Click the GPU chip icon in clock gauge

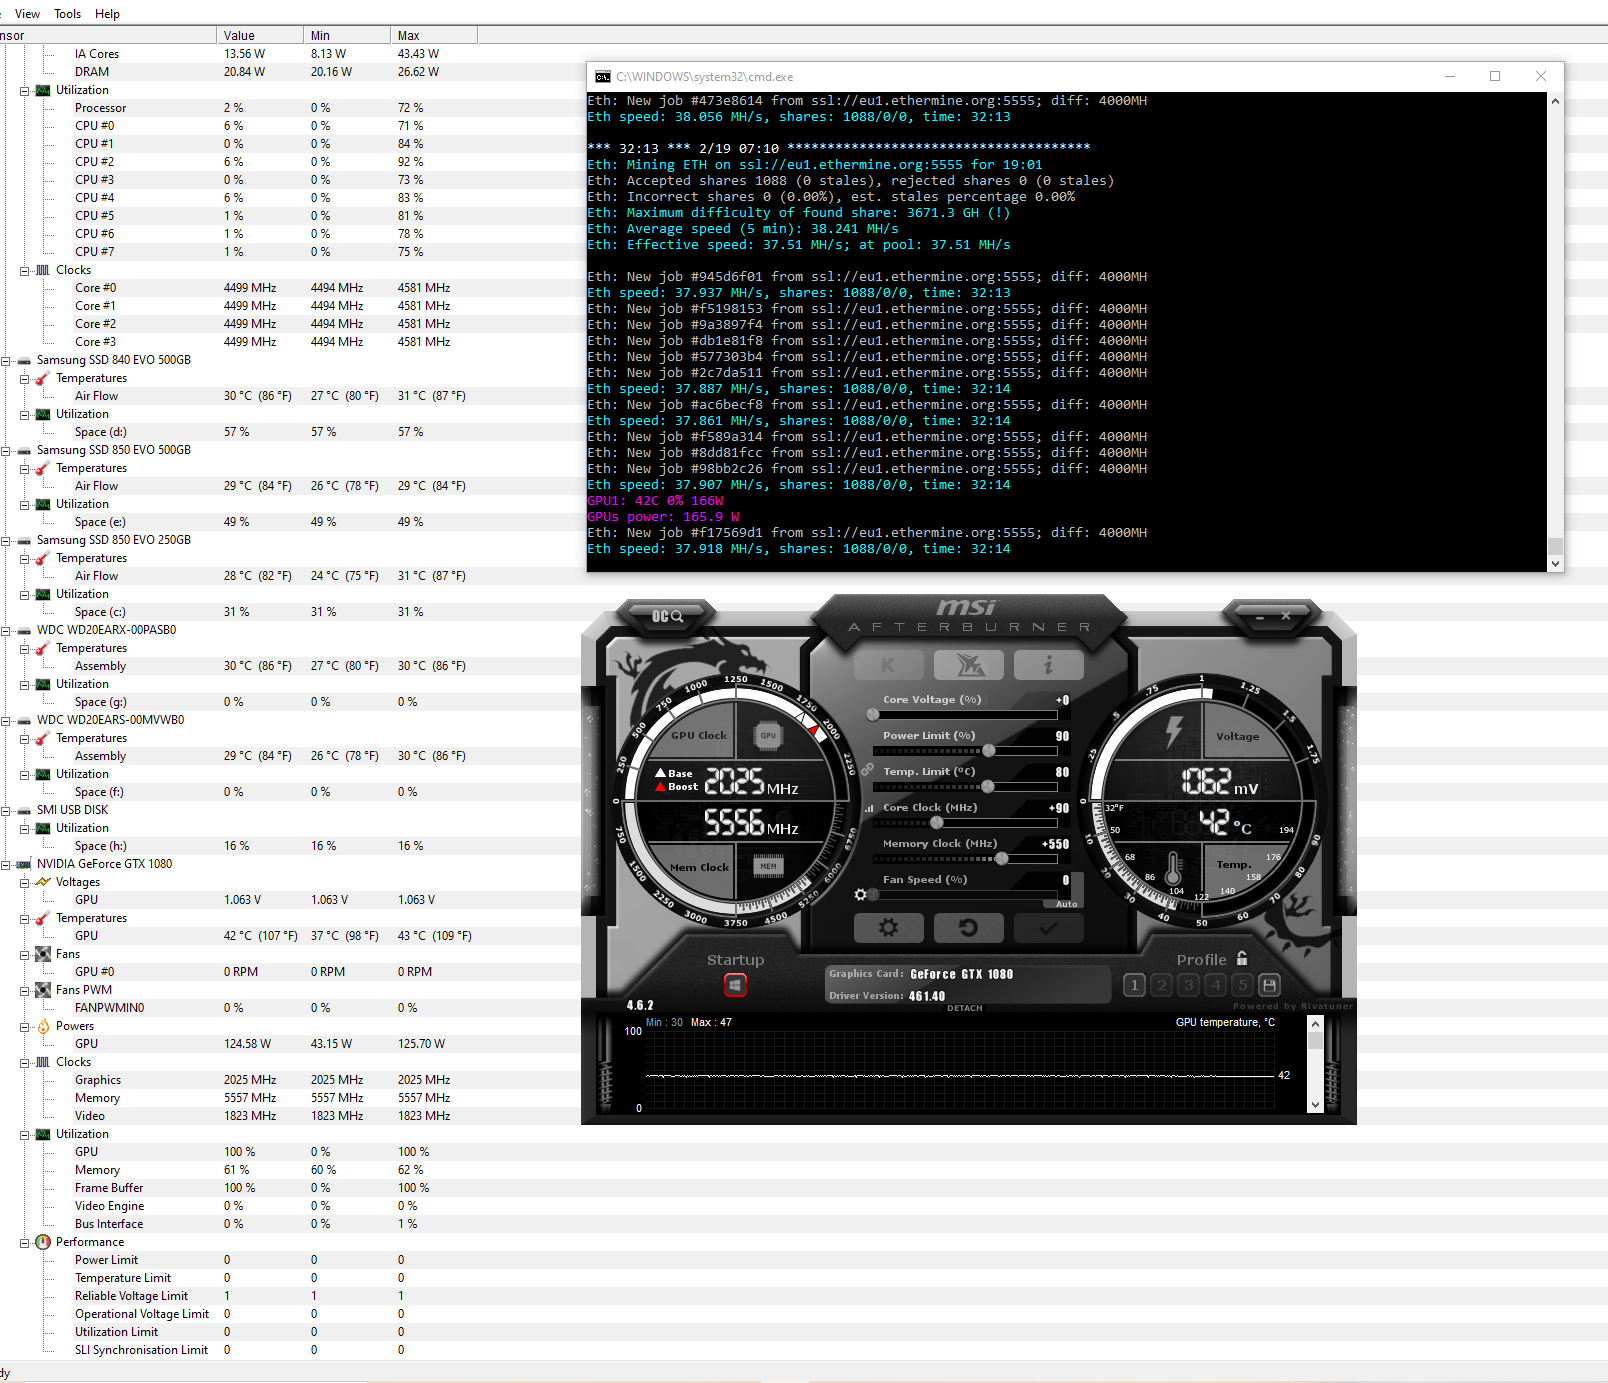[768, 735]
